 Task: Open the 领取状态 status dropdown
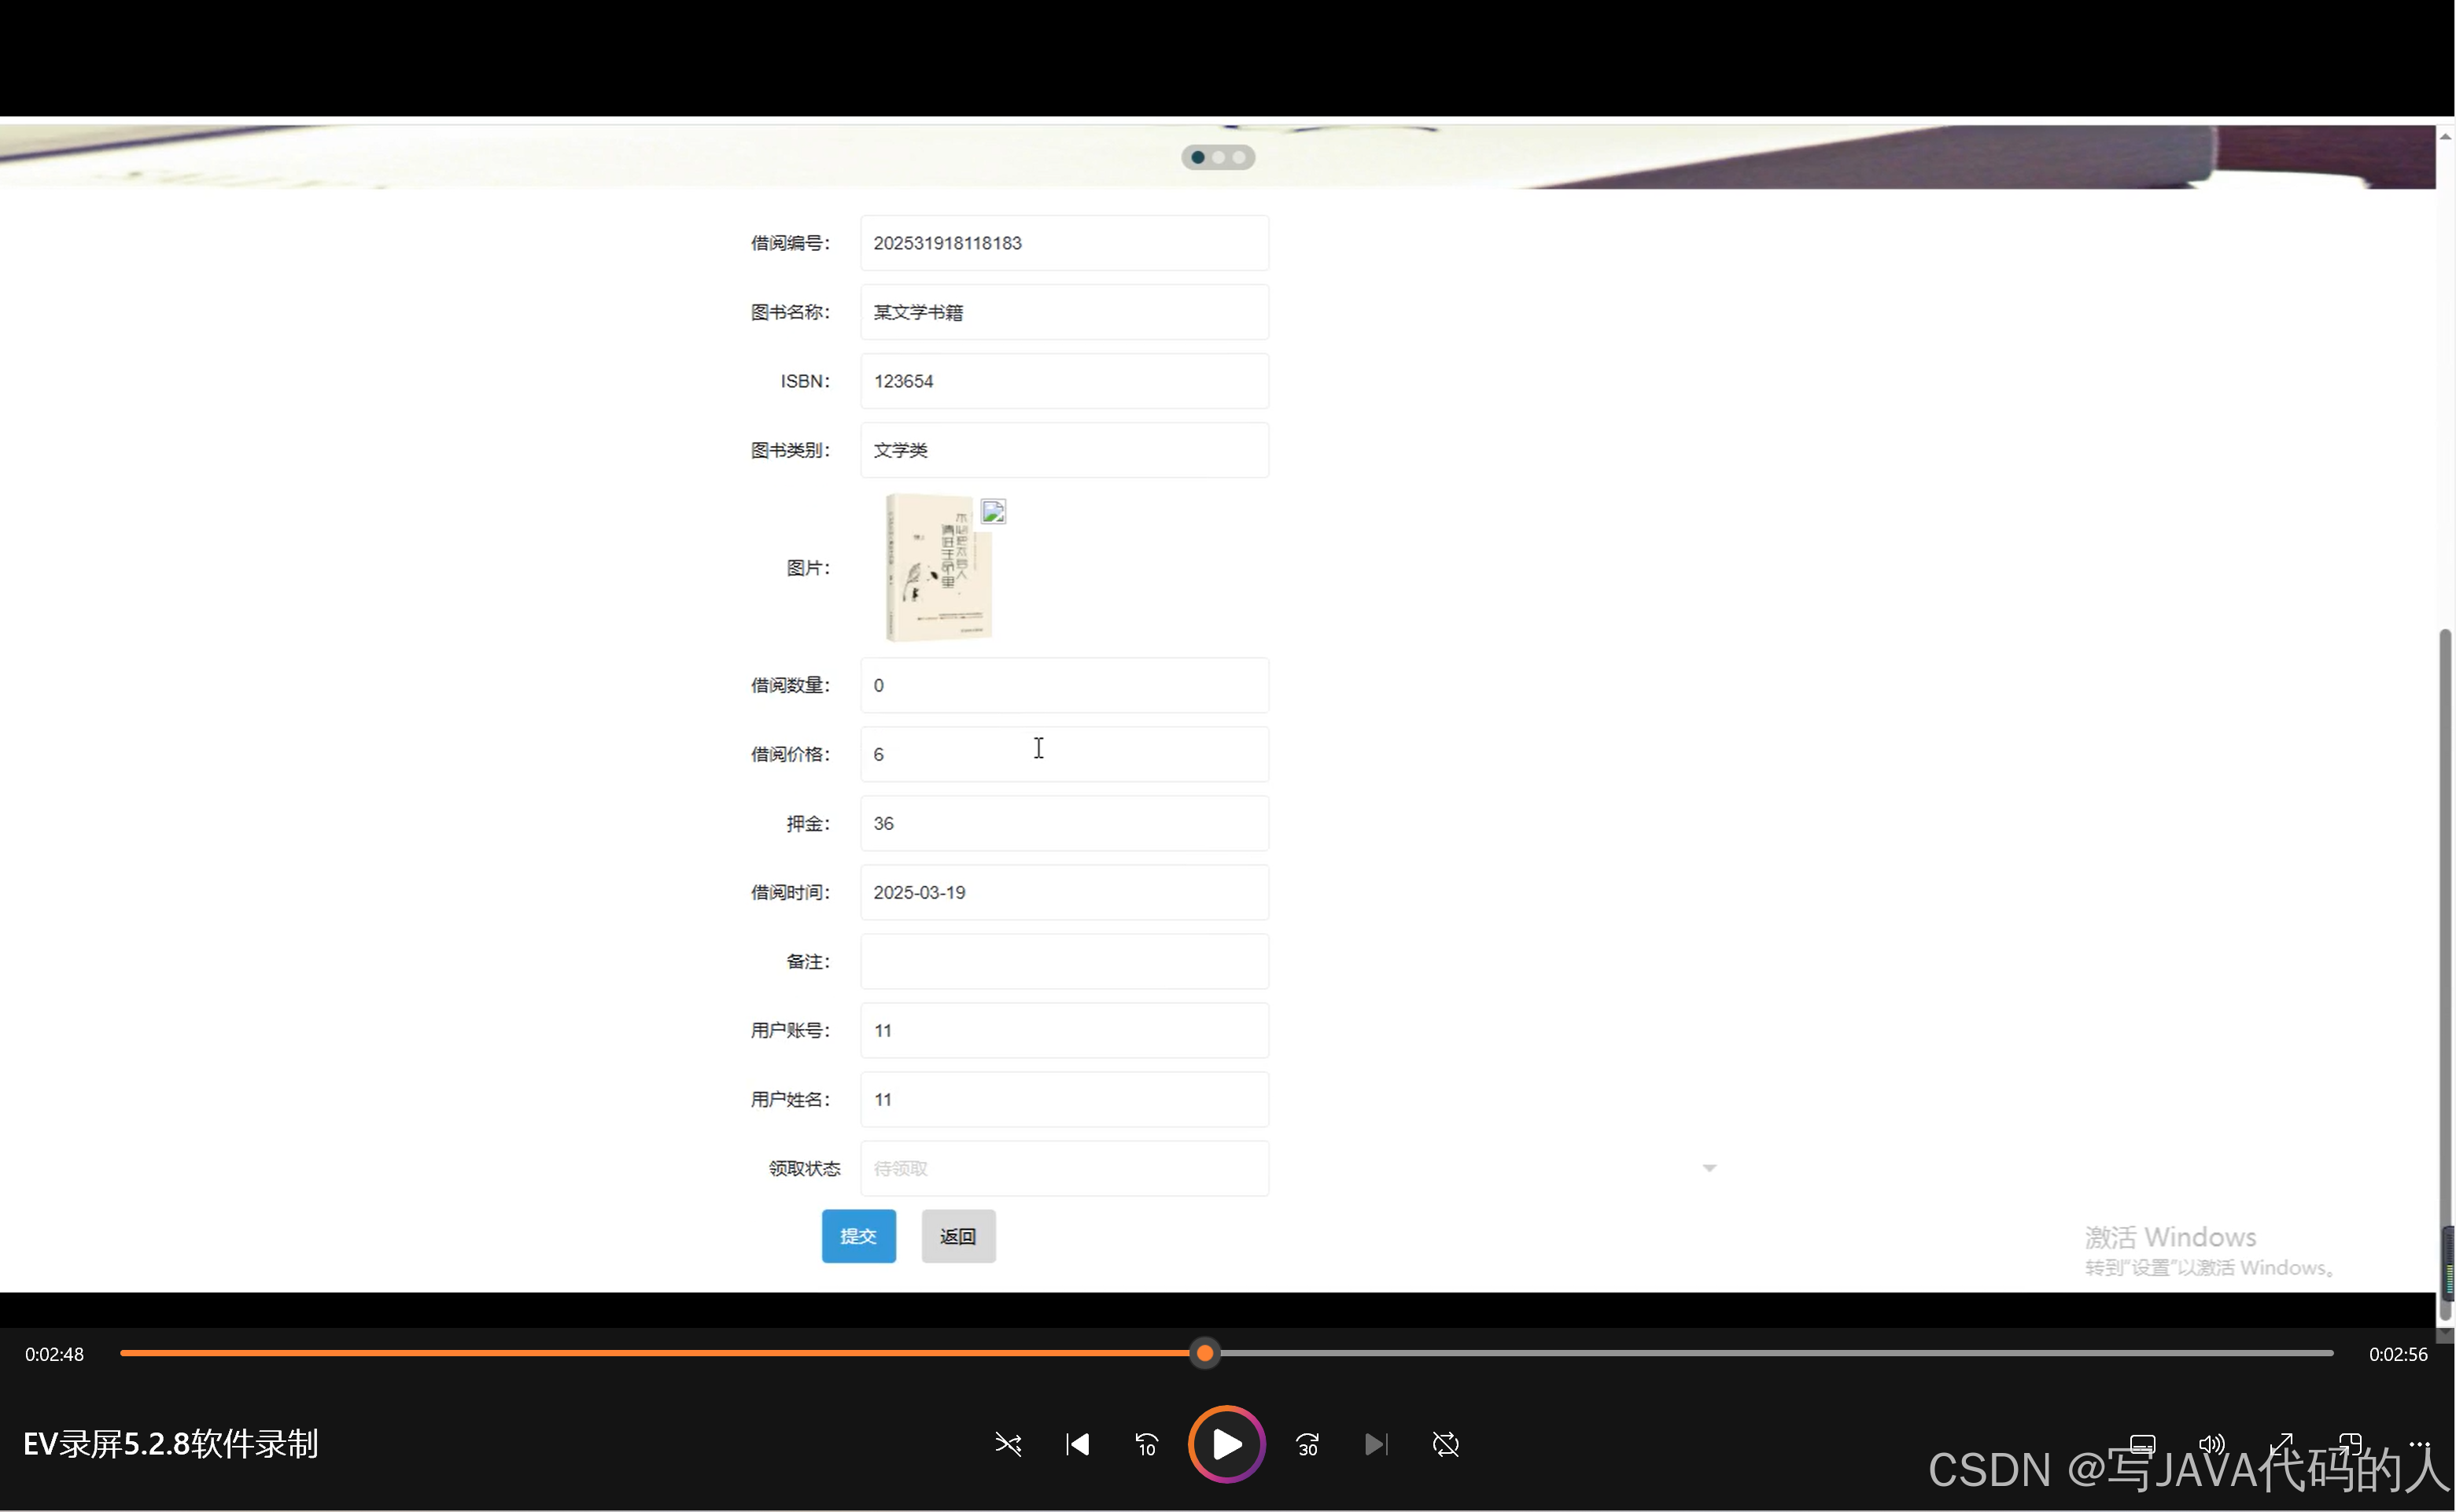tap(1063, 1168)
